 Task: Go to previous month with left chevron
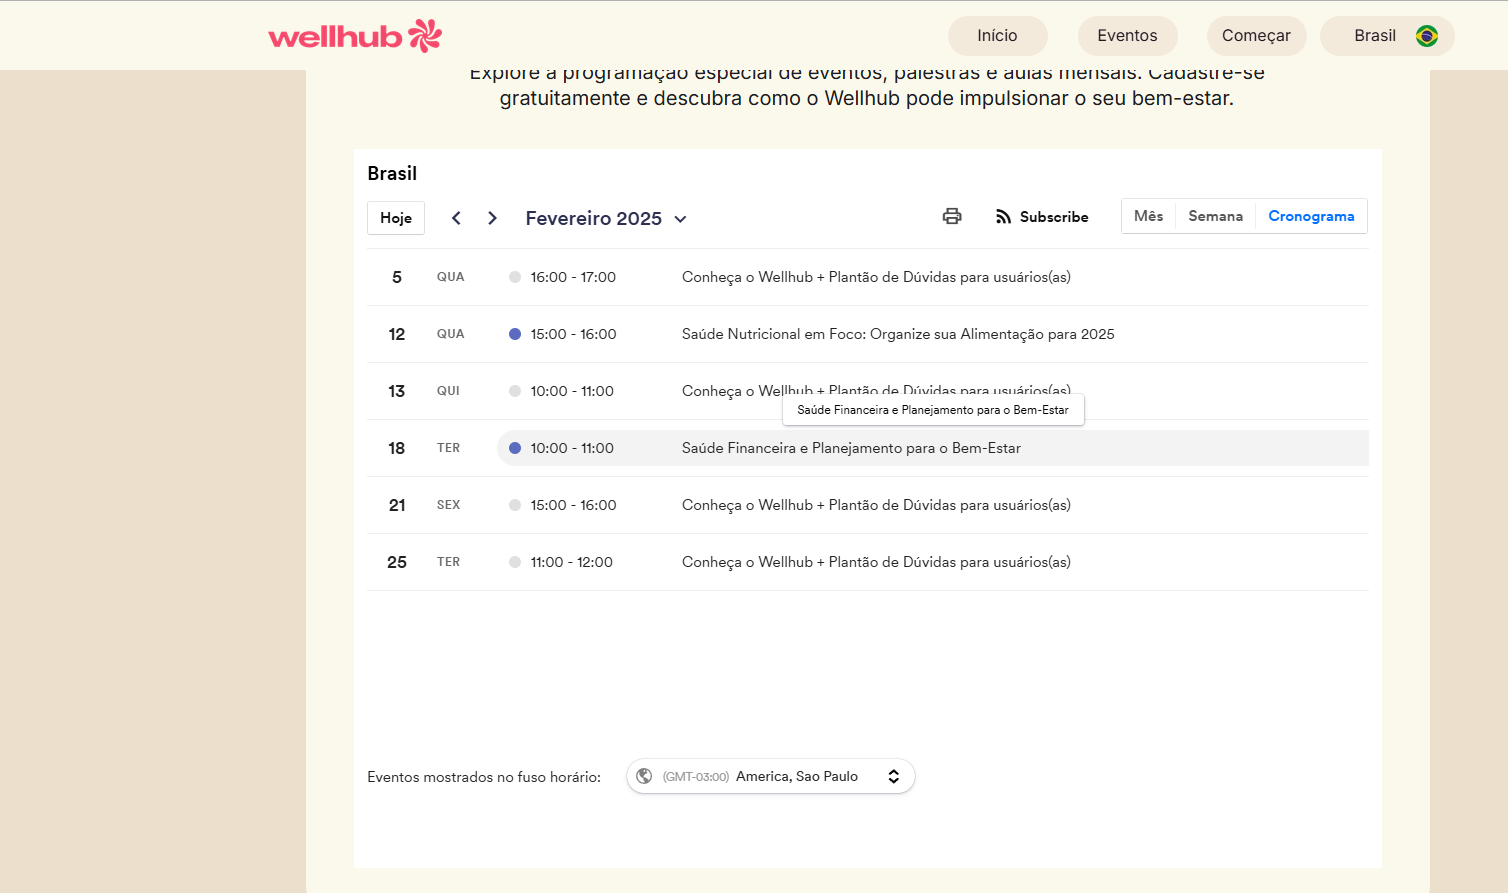[x=456, y=218]
